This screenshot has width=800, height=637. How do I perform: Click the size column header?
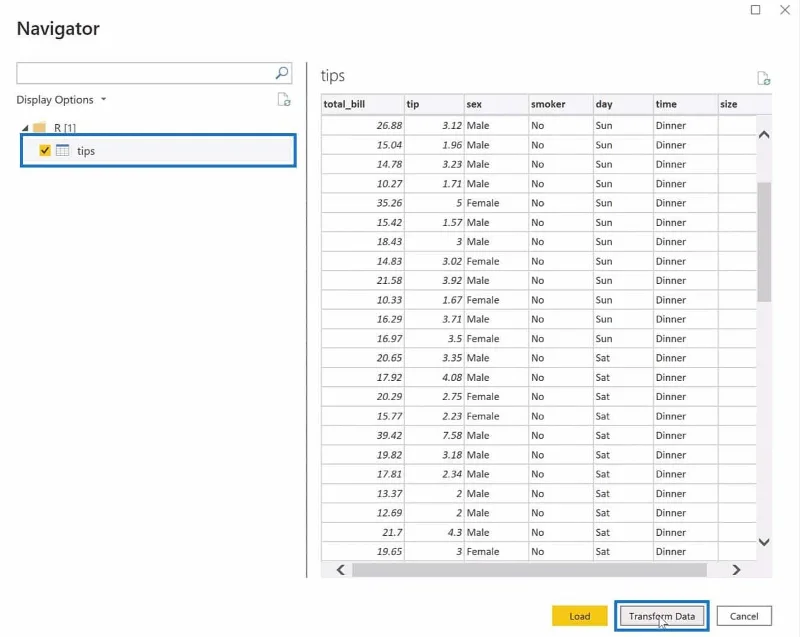point(744,104)
